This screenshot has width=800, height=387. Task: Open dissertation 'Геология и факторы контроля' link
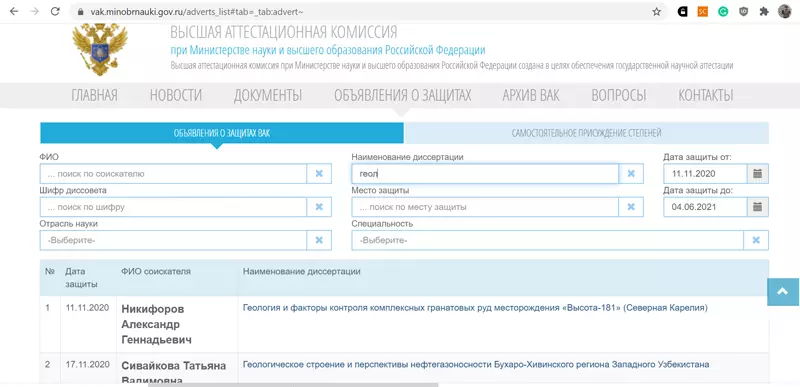click(x=475, y=308)
